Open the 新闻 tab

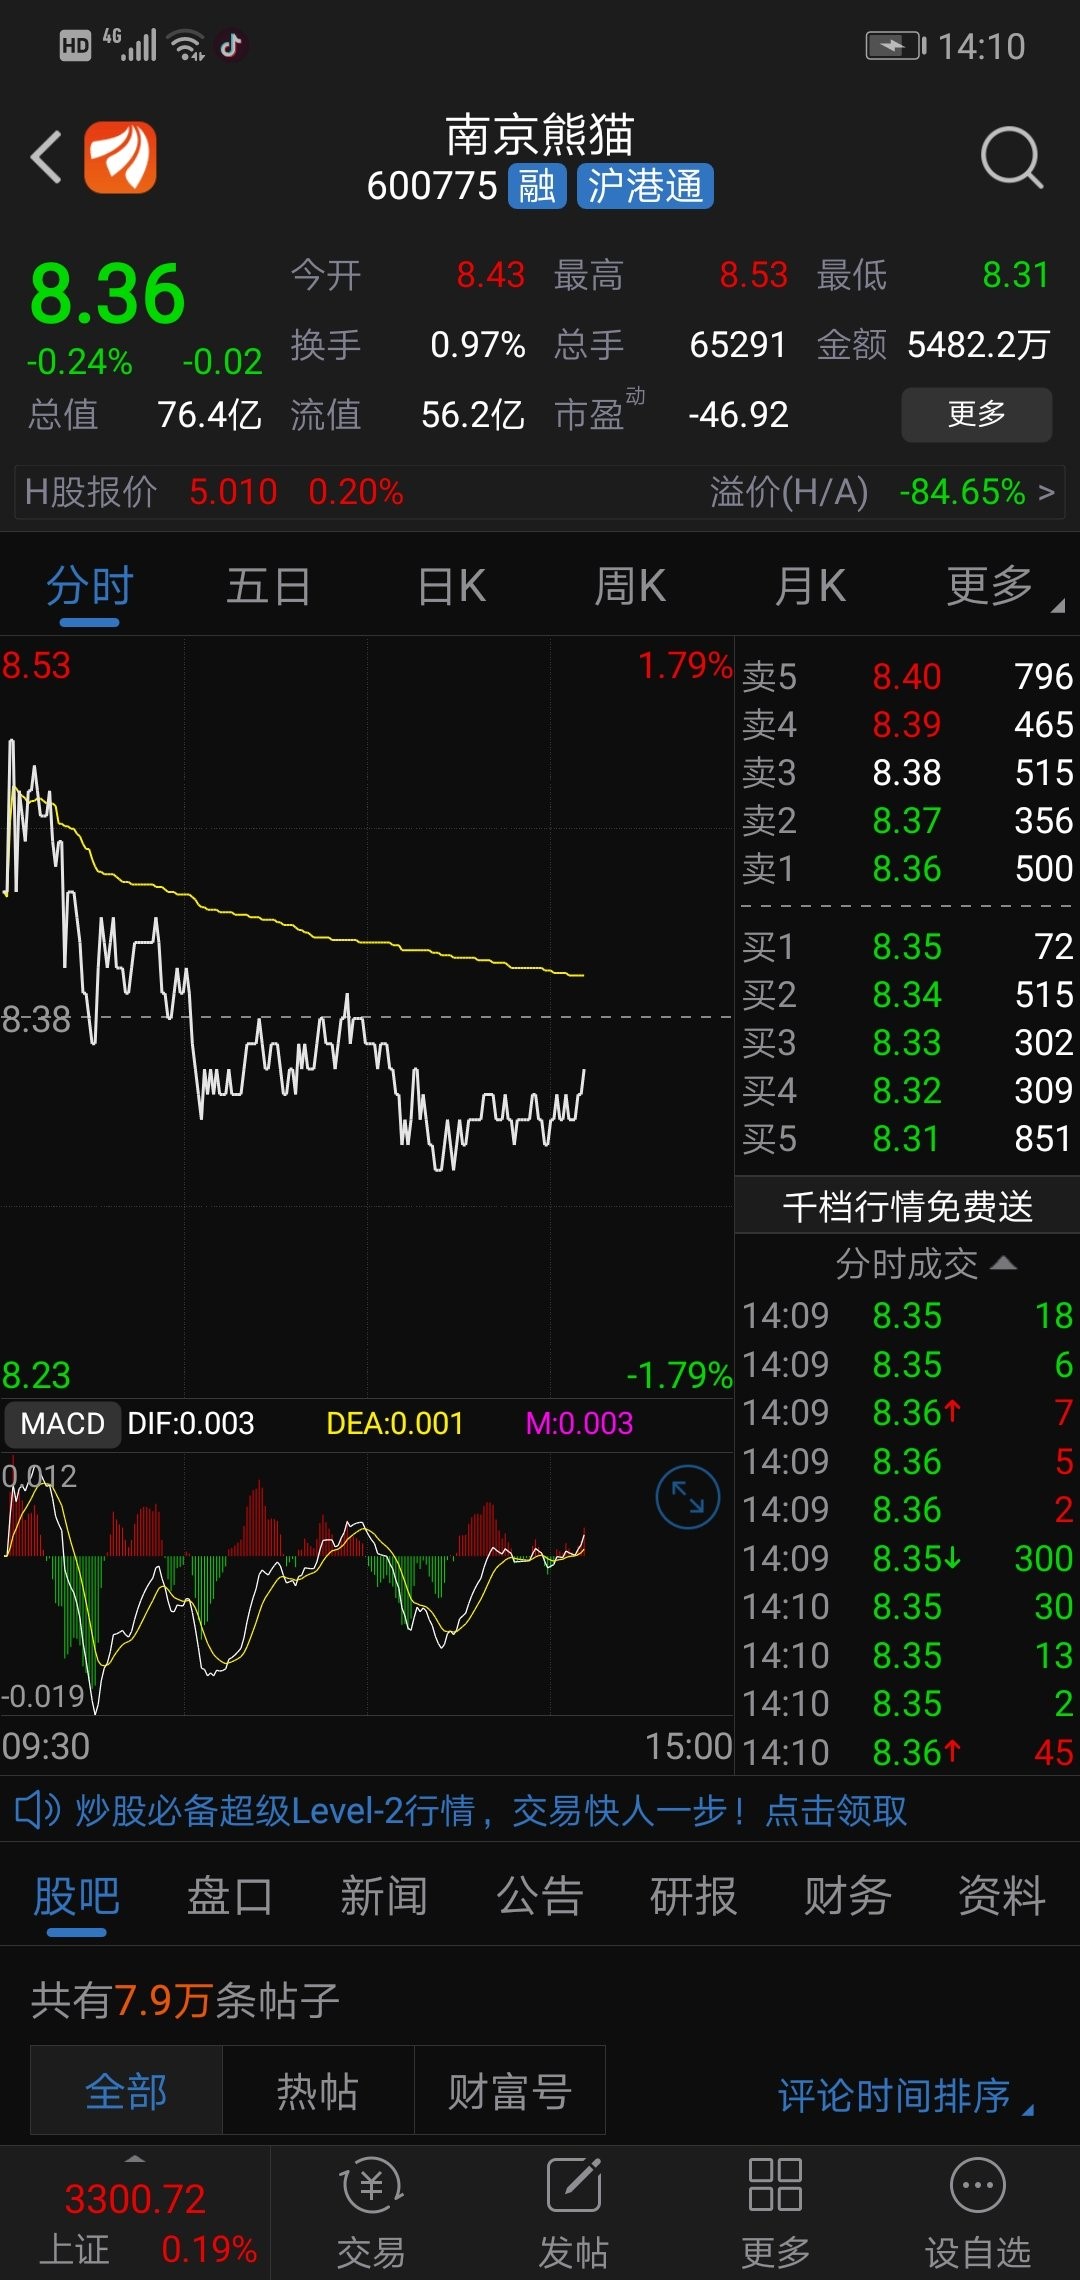[x=384, y=1896]
